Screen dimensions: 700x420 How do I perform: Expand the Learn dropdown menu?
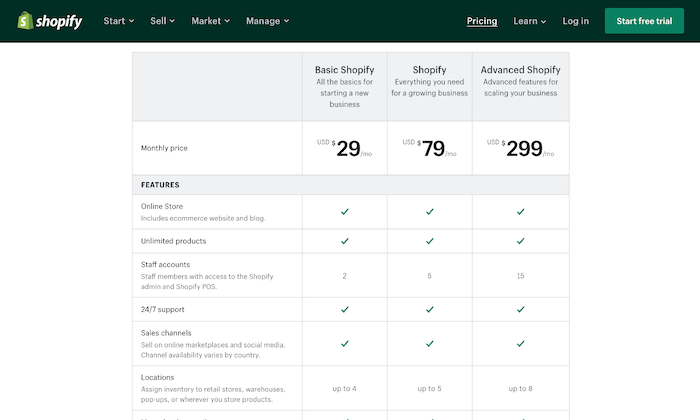pyautogui.click(x=529, y=21)
